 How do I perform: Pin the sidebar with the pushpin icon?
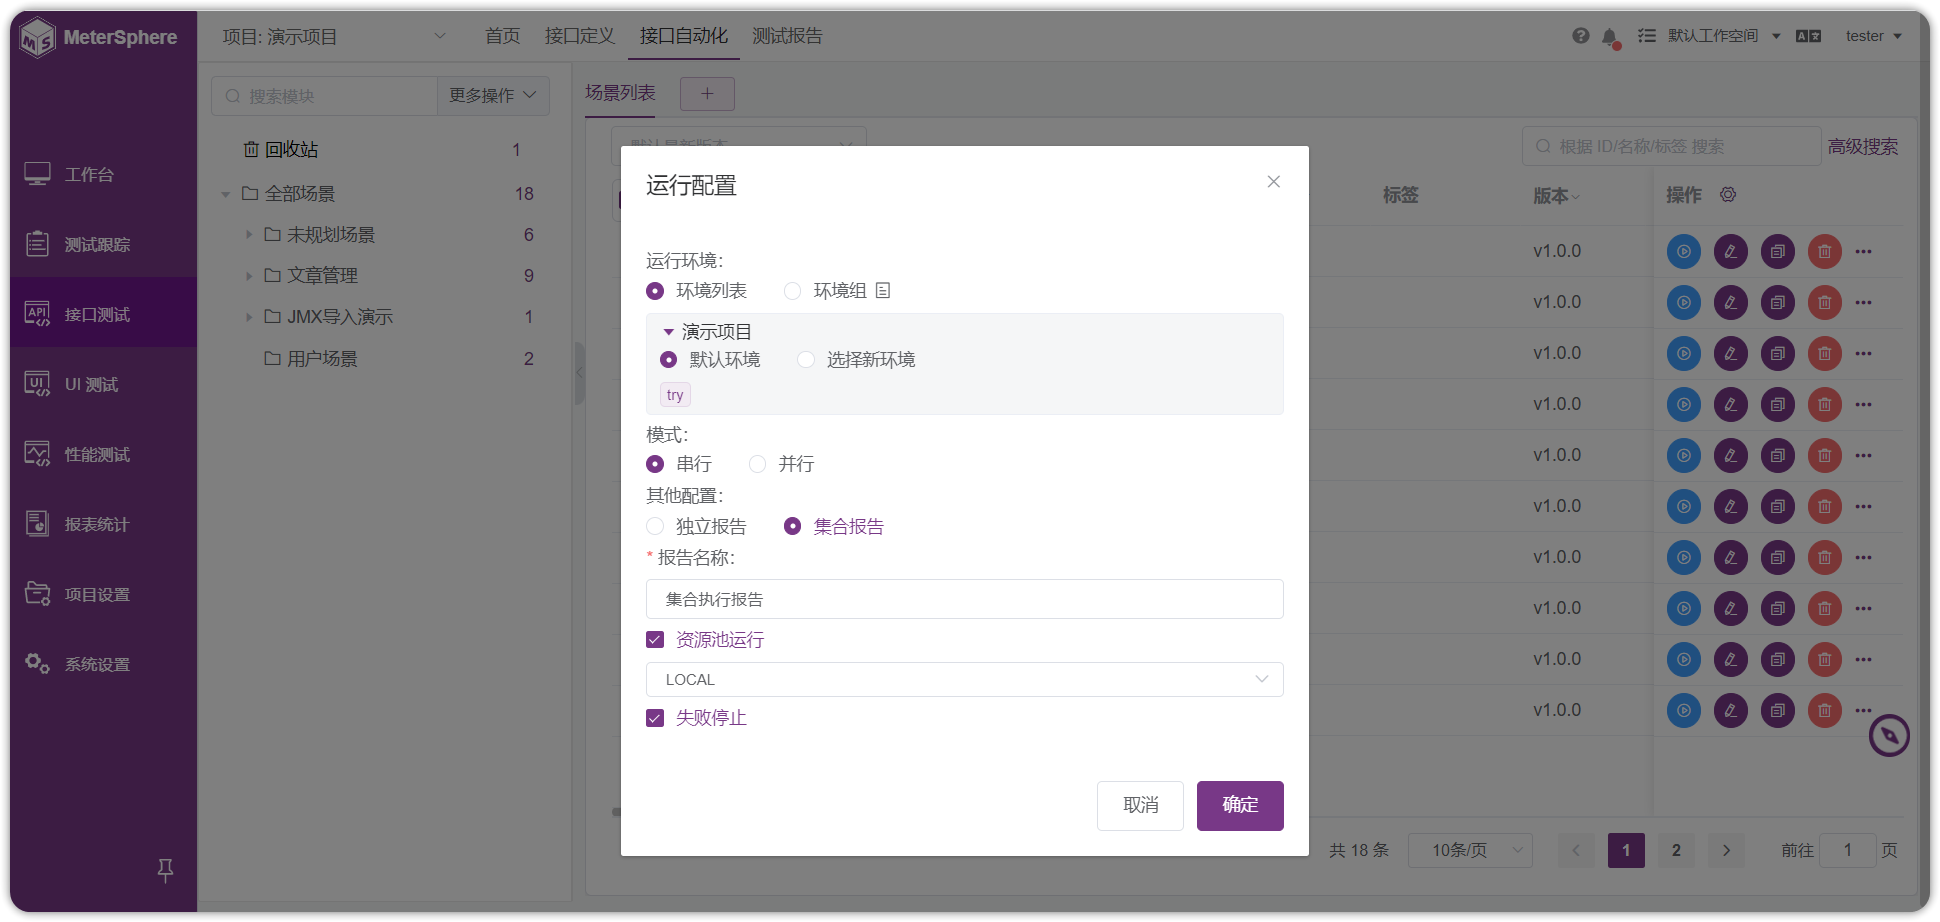[x=166, y=870]
